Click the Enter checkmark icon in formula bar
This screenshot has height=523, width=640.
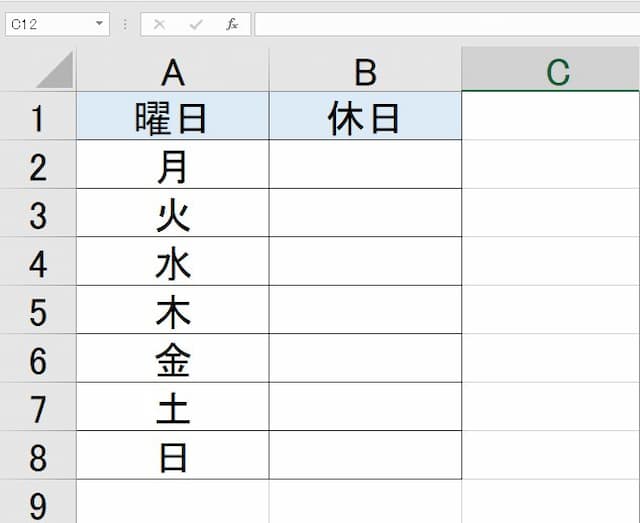click(196, 24)
